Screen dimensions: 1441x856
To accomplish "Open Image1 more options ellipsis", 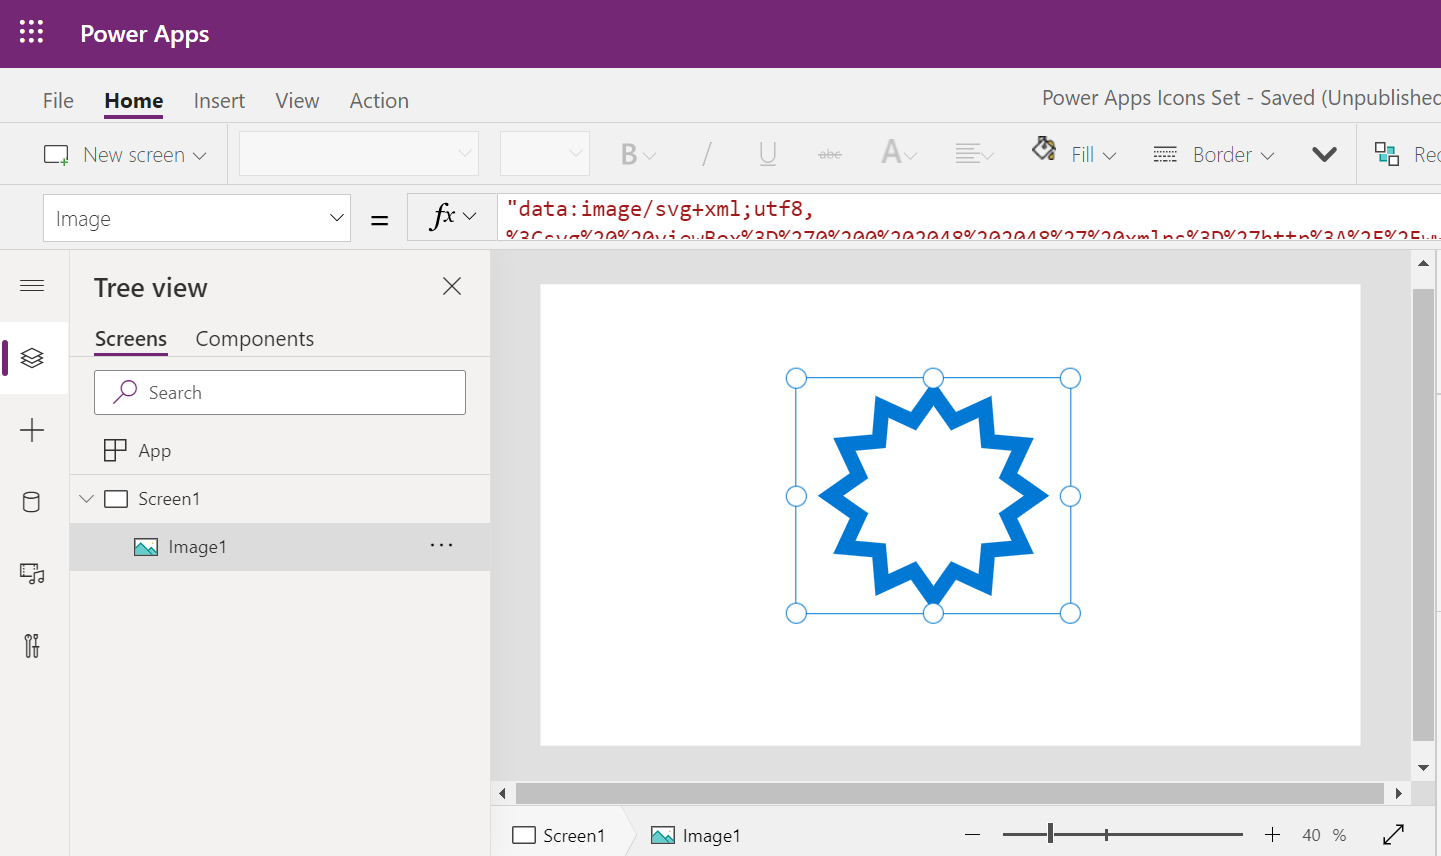I will pos(441,546).
